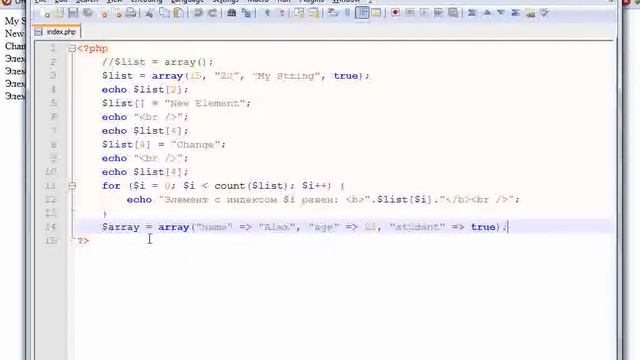640x360 pixels.
Task: Click the closing ?> tag
Action: tap(83, 241)
